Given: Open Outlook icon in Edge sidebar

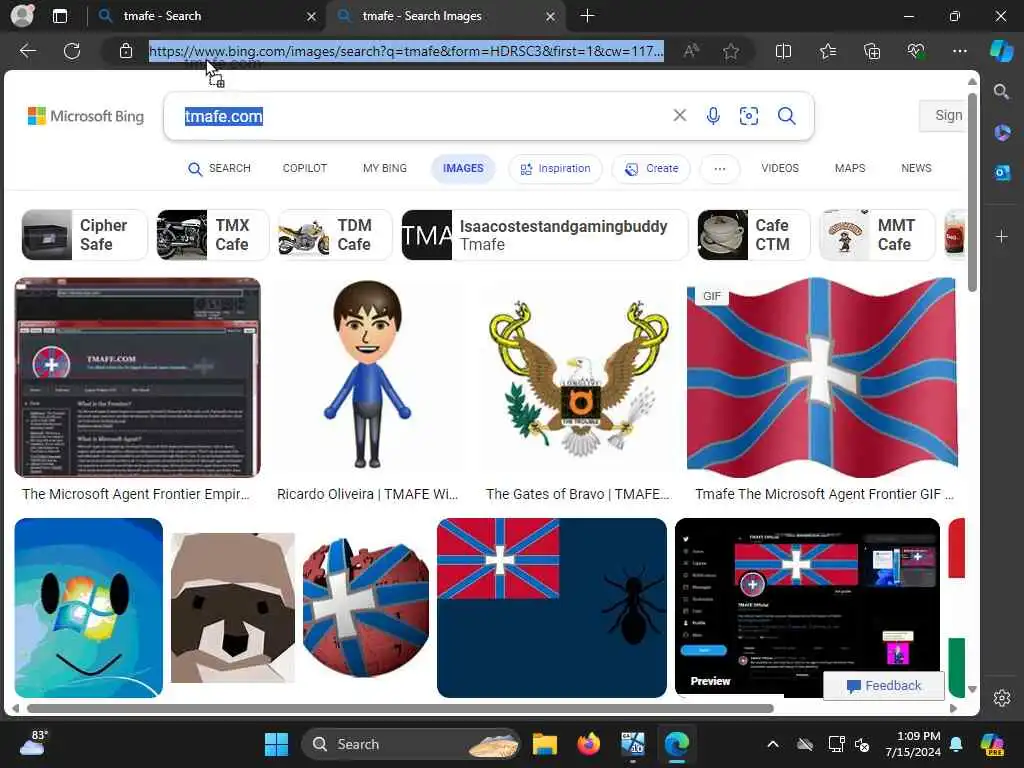Looking at the screenshot, I should [x=1002, y=172].
